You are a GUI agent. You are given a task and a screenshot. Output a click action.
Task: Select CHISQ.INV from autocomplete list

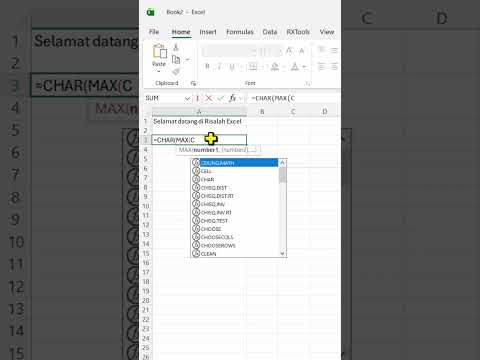click(x=235, y=204)
